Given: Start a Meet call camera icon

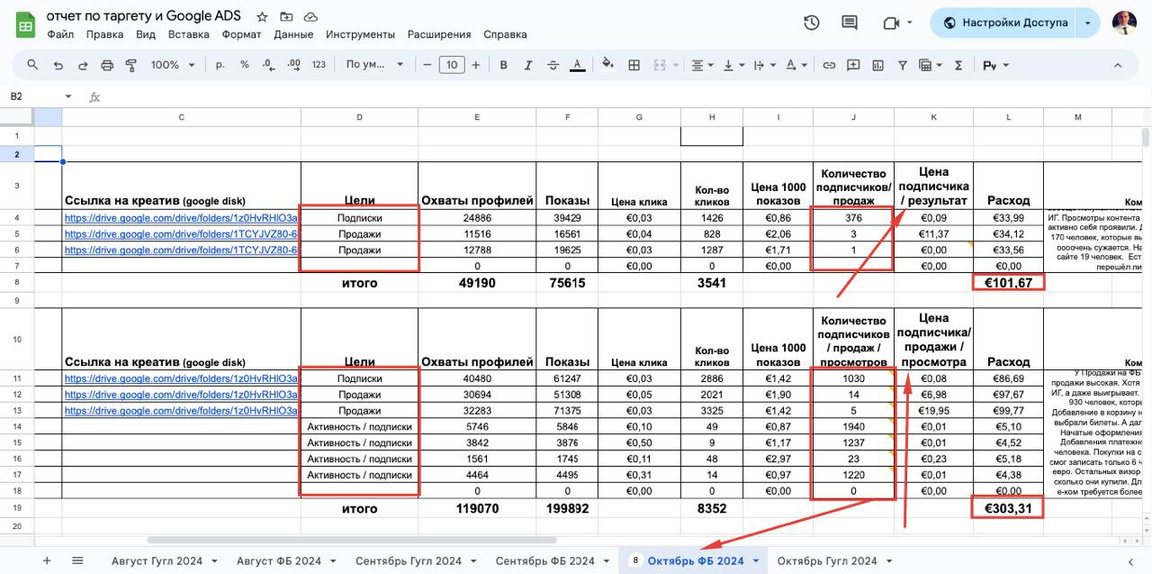Looking at the screenshot, I should click(x=891, y=23).
